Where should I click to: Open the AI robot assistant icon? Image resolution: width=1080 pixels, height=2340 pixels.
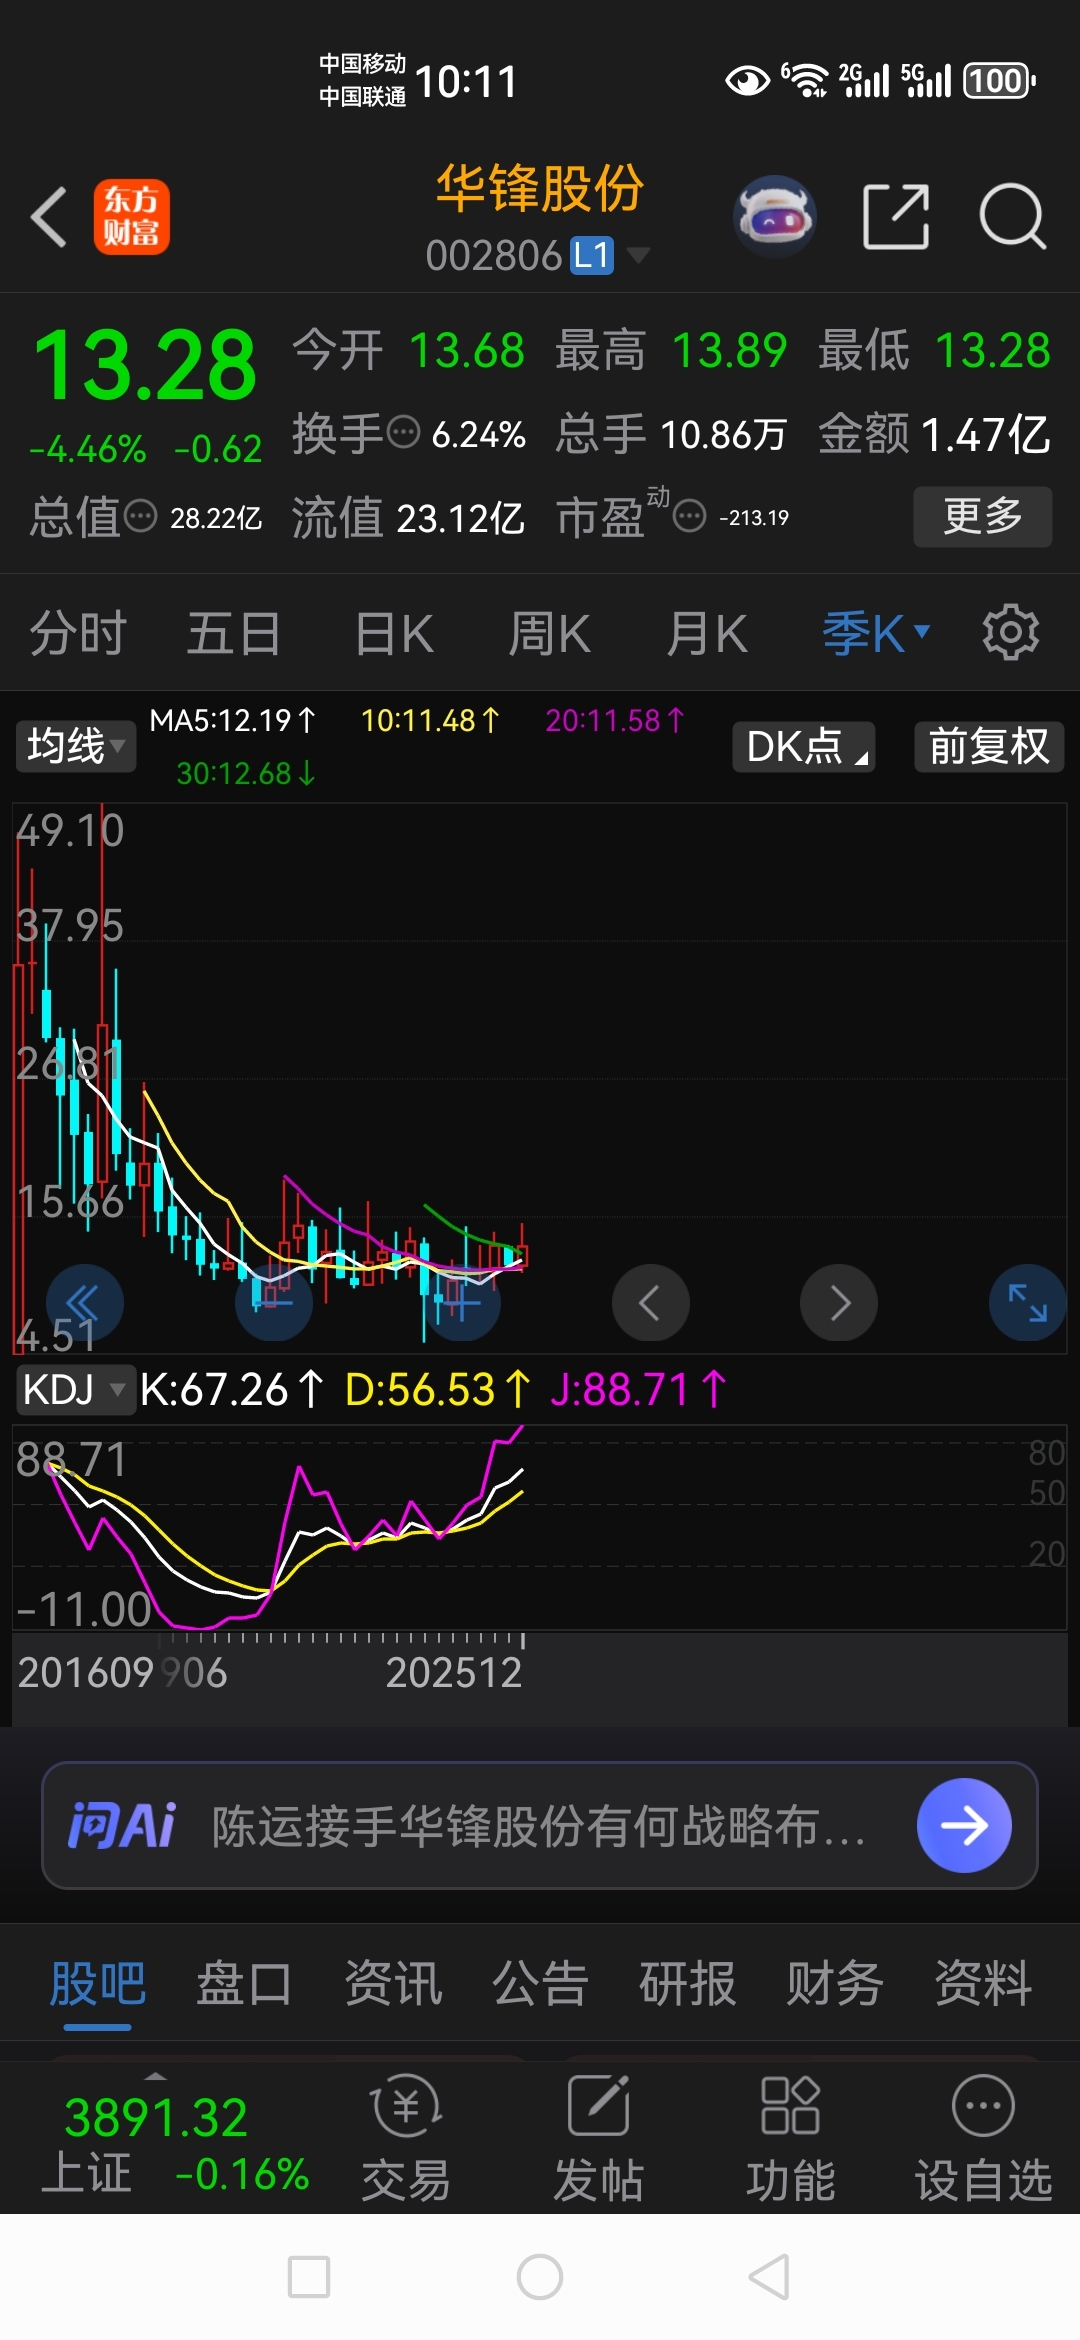tap(775, 217)
